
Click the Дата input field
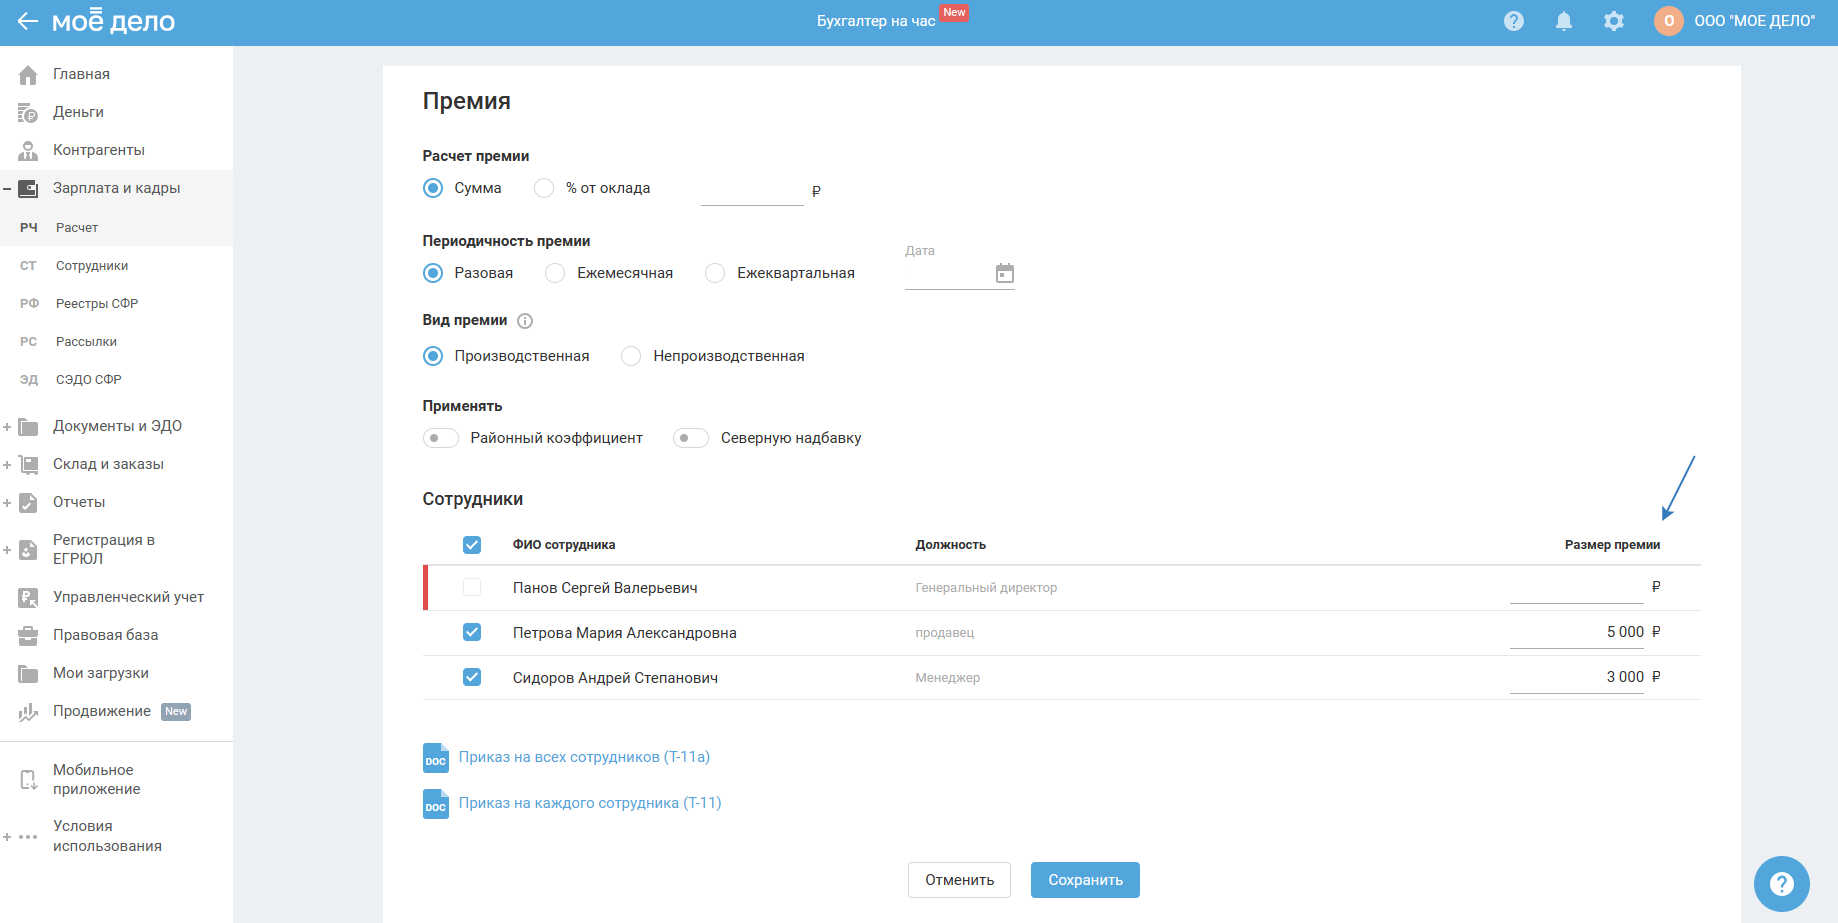click(948, 274)
